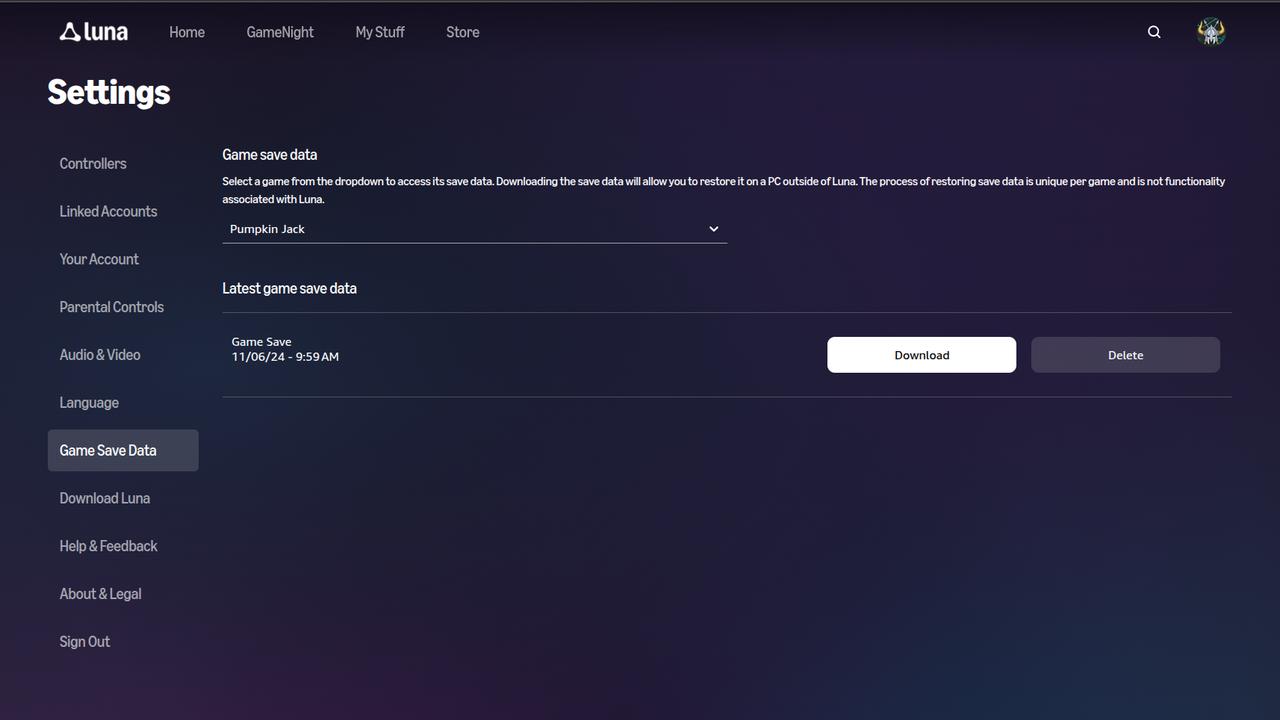The height and width of the screenshot is (720, 1280).
Task: Click the Latest game save data heading
Action: tap(289, 288)
